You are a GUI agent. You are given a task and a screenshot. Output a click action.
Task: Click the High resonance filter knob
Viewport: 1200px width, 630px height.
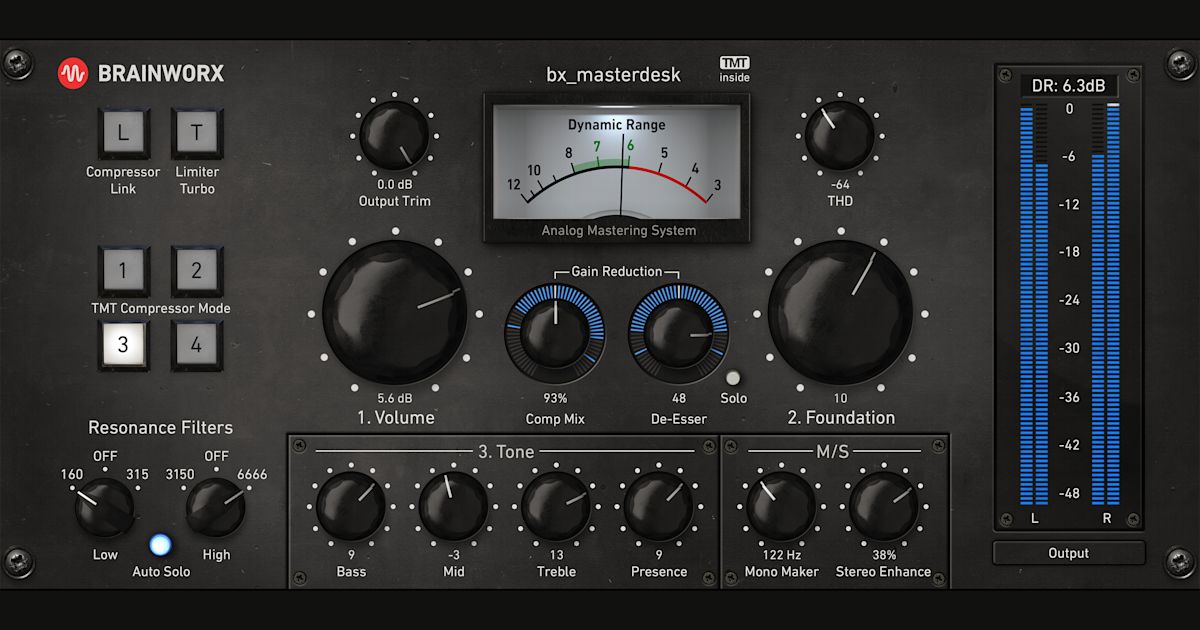click(x=216, y=507)
